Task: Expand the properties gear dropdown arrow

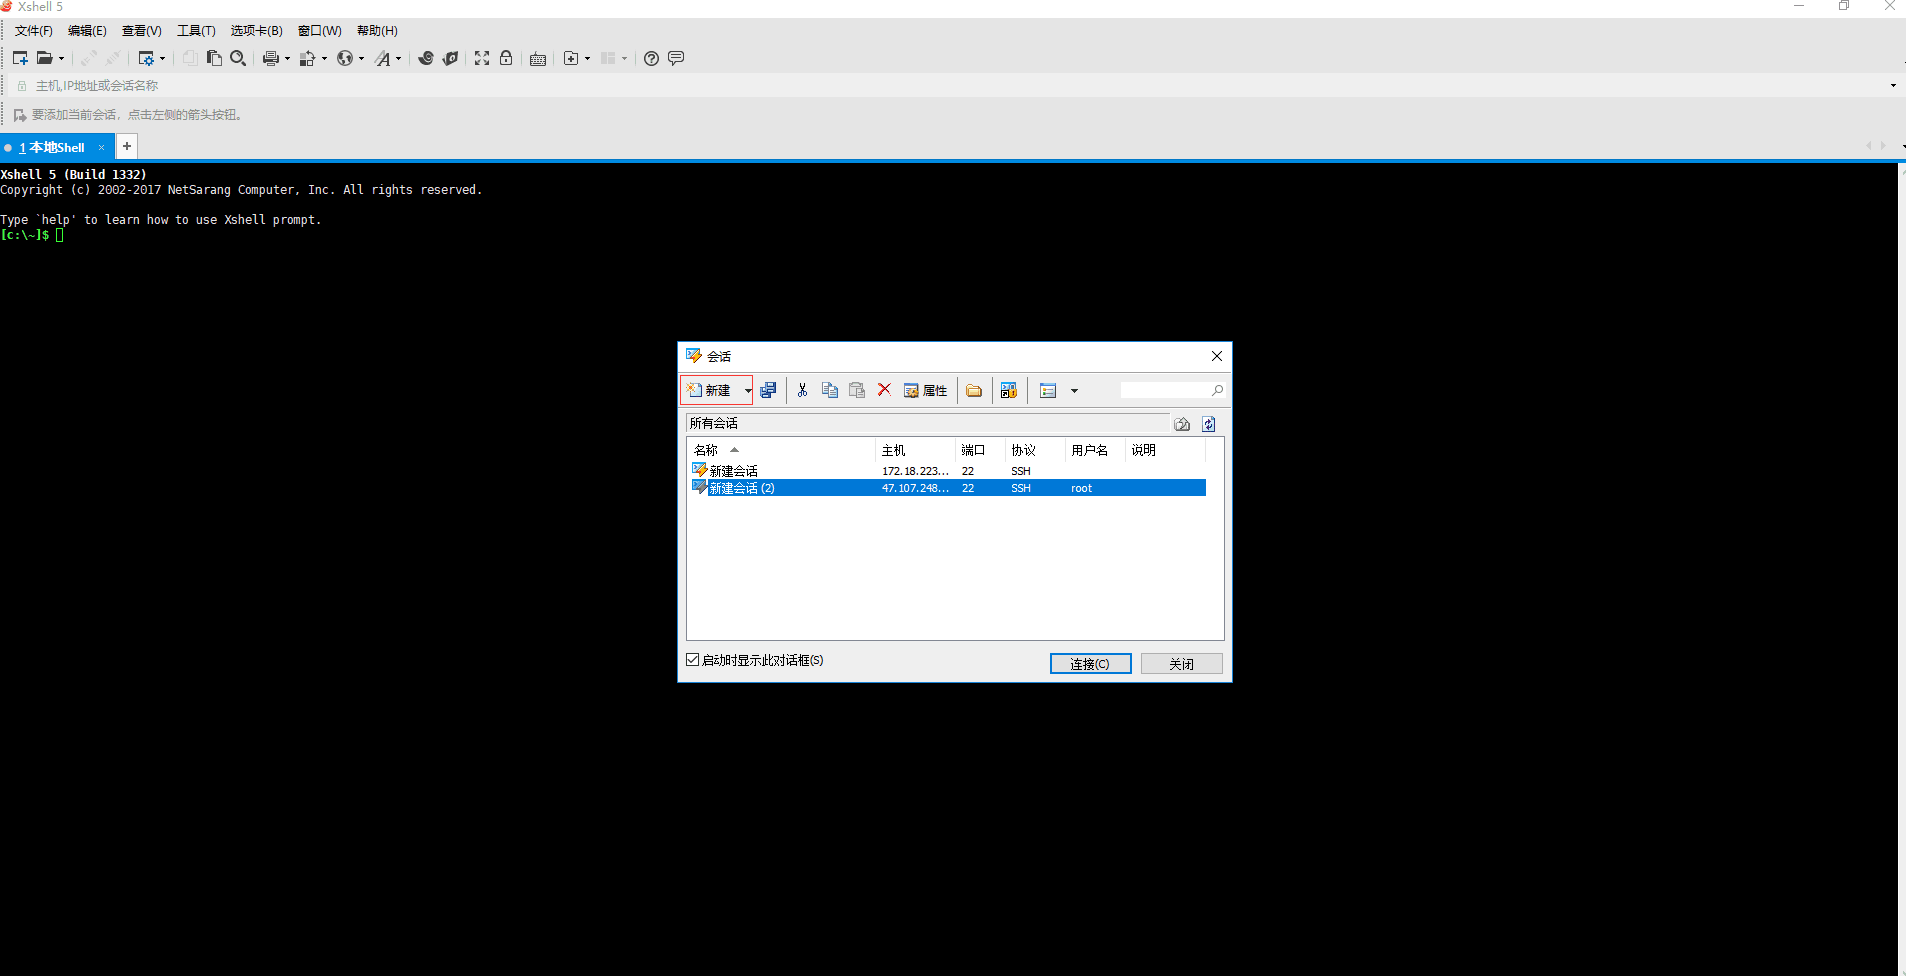Action: coord(162,59)
